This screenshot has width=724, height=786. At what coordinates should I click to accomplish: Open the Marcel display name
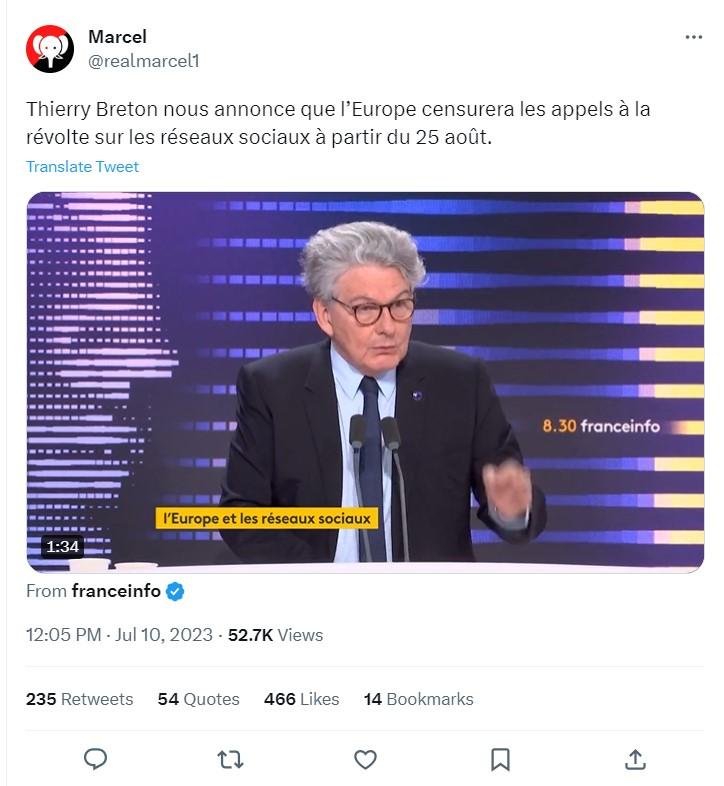coord(117,37)
